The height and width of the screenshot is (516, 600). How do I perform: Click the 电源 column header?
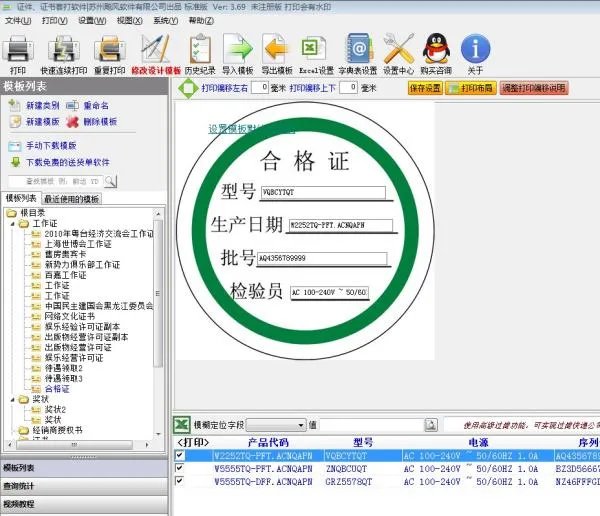tap(478, 443)
